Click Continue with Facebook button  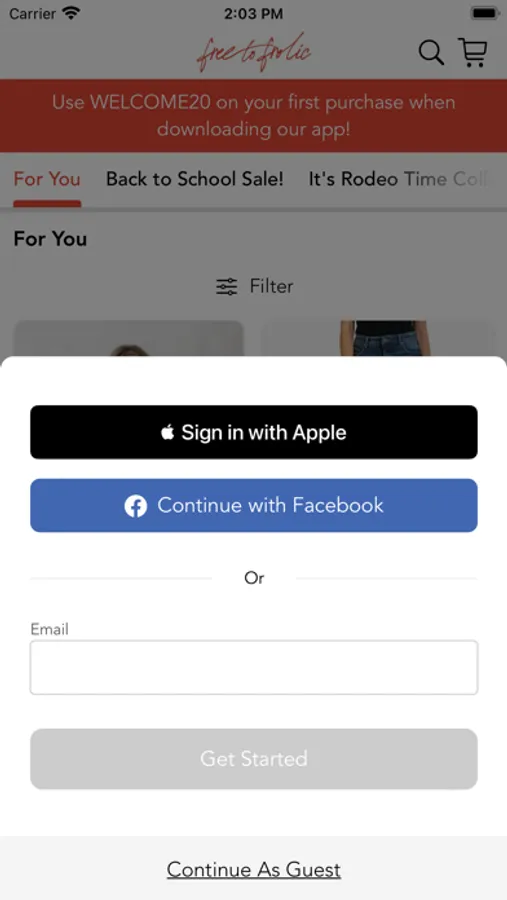pyautogui.click(x=254, y=505)
